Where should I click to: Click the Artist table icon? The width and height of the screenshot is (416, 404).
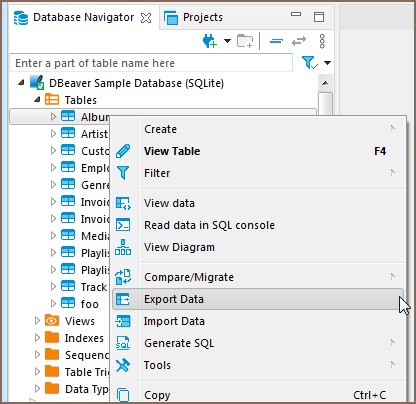pos(68,133)
